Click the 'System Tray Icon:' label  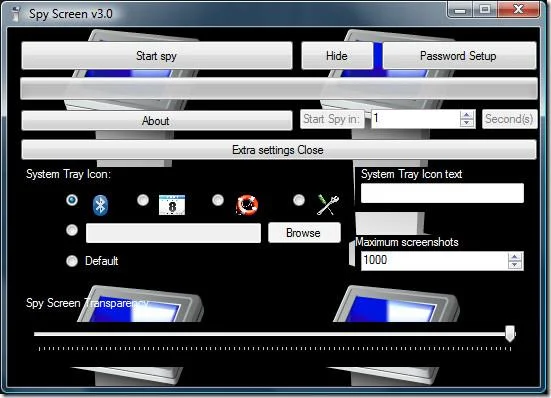click(68, 174)
